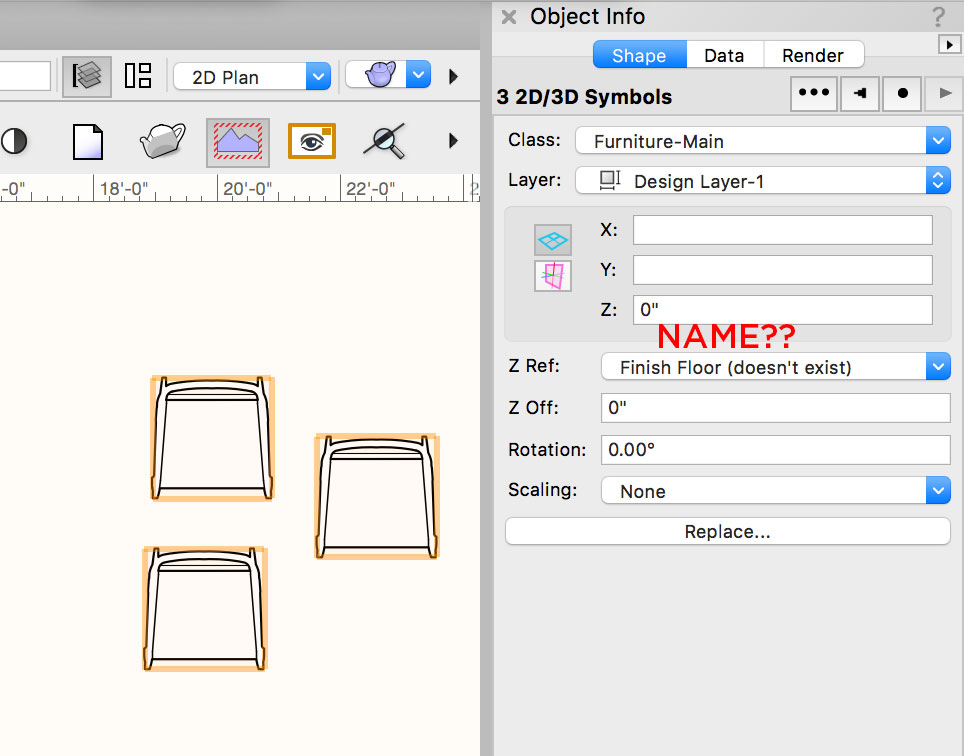Toggle the pink screen plane view button
This screenshot has height=756, width=964.
[553, 276]
